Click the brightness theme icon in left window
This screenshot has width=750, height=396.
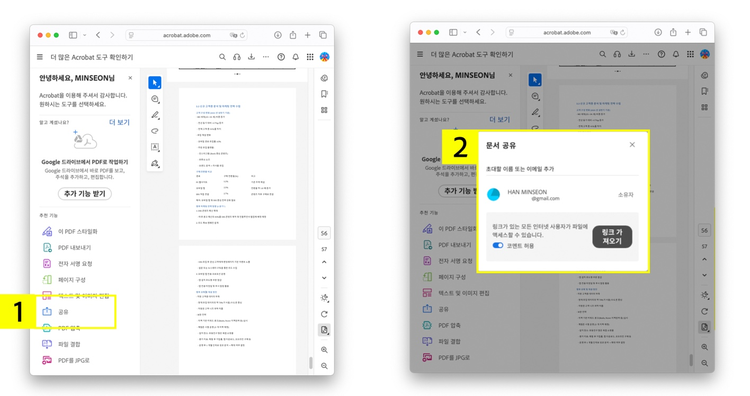(x=324, y=298)
